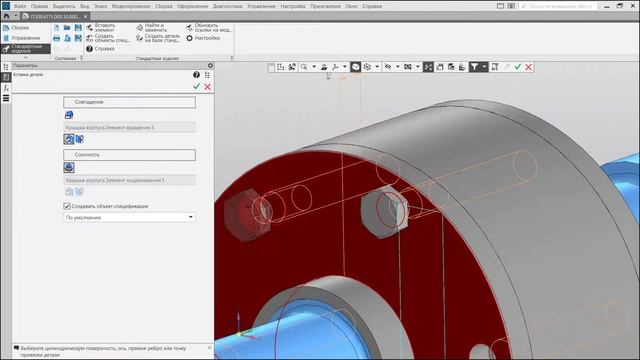This screenshot has width=640, height=360.
Task: Toggle Создавать объект спецификации checkbox
Action: (x=67, y=206)
